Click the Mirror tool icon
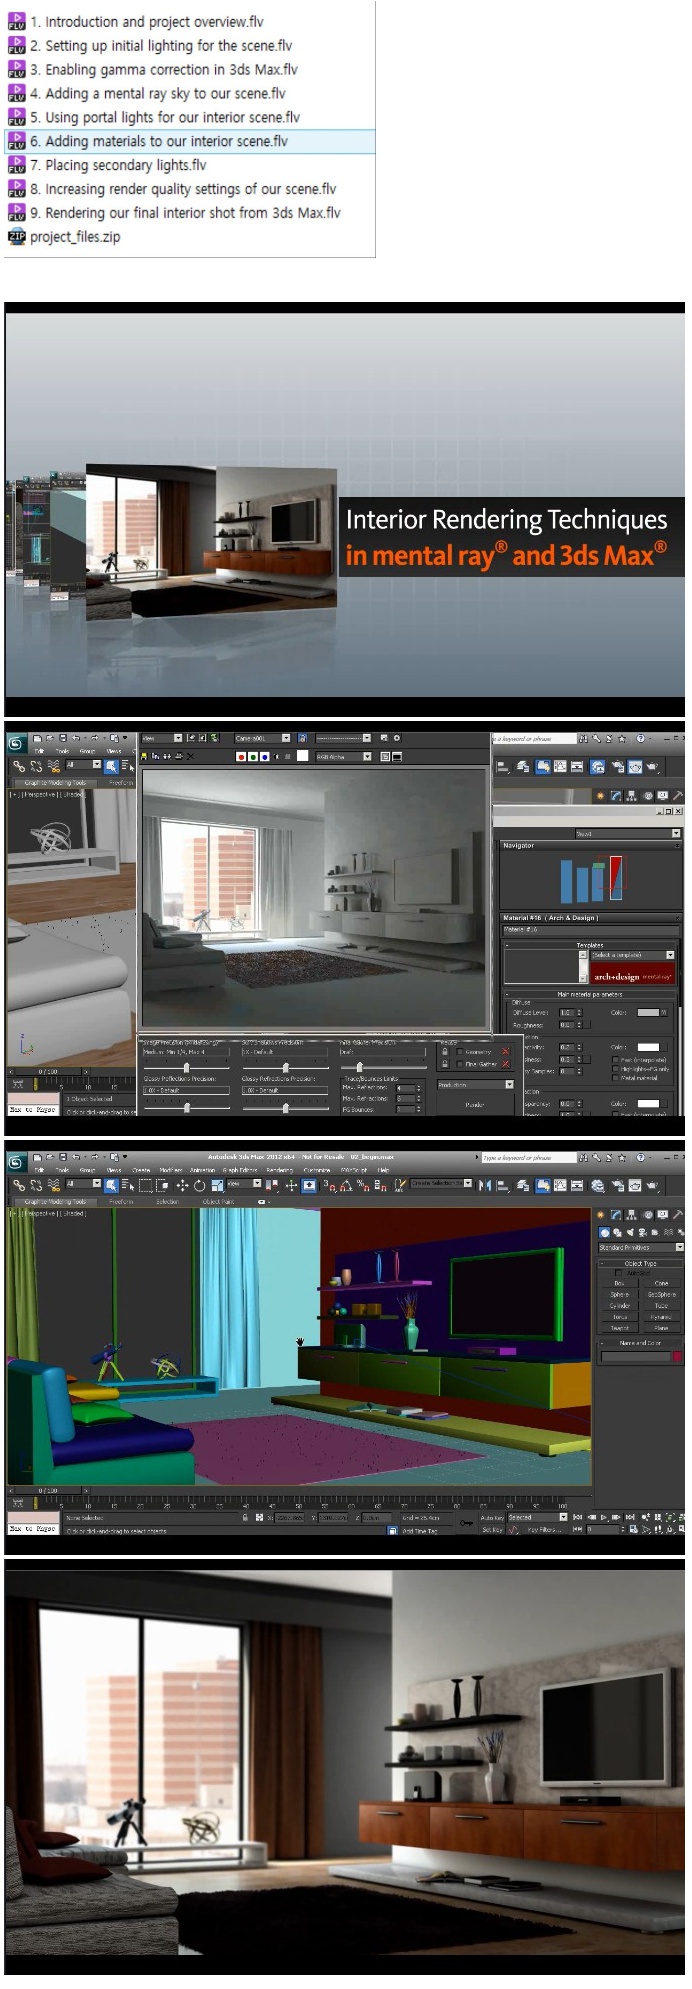Viewport: 692px width, 1989px height. pos(486,1185)
